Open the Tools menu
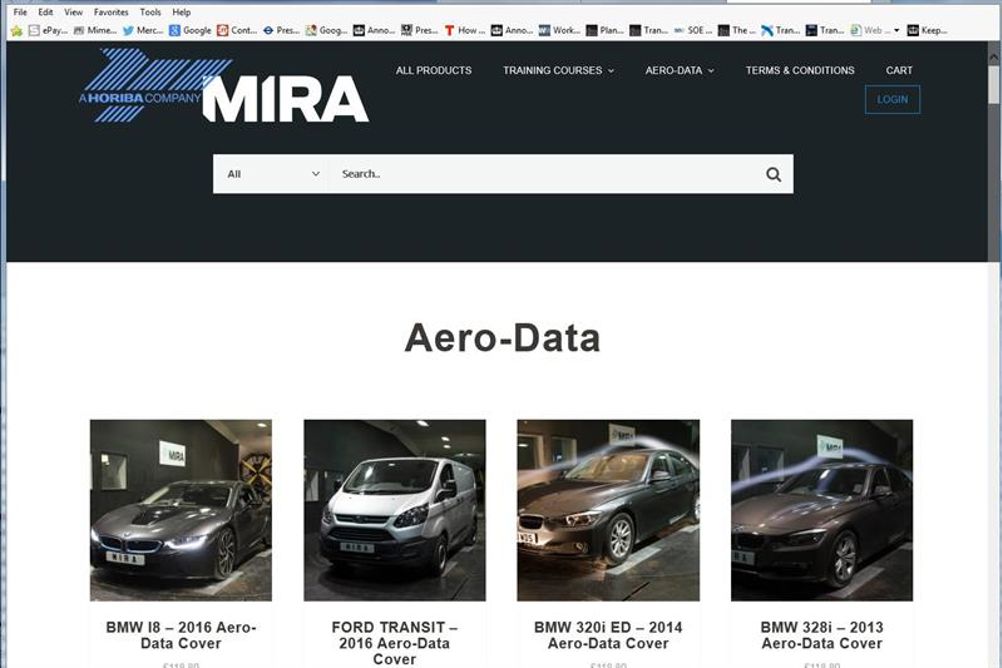 [150, 12]
